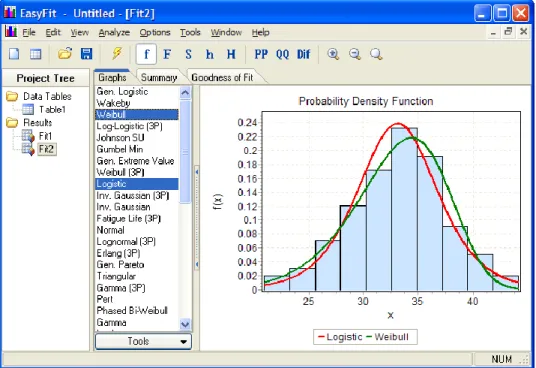Open the Edit menu

pyautogui.click(x=53, y=32)
